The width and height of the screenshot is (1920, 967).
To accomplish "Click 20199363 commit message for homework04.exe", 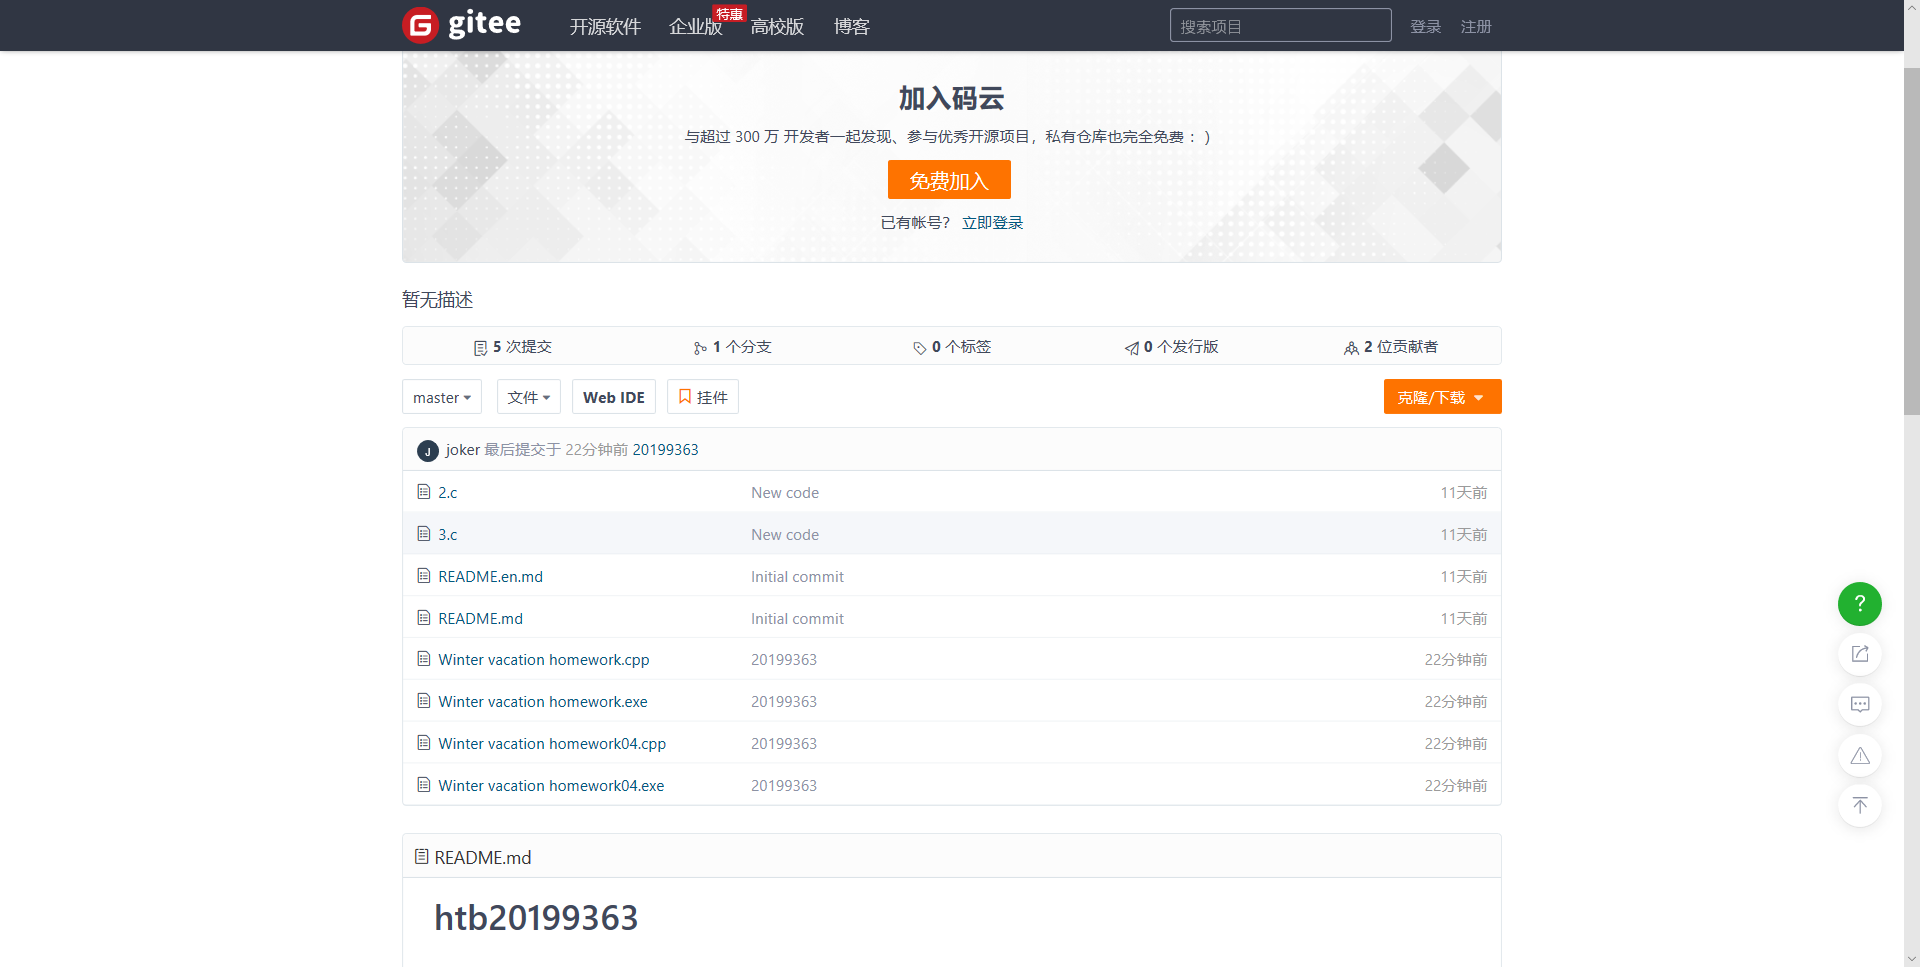I will (x=784, y=786).
